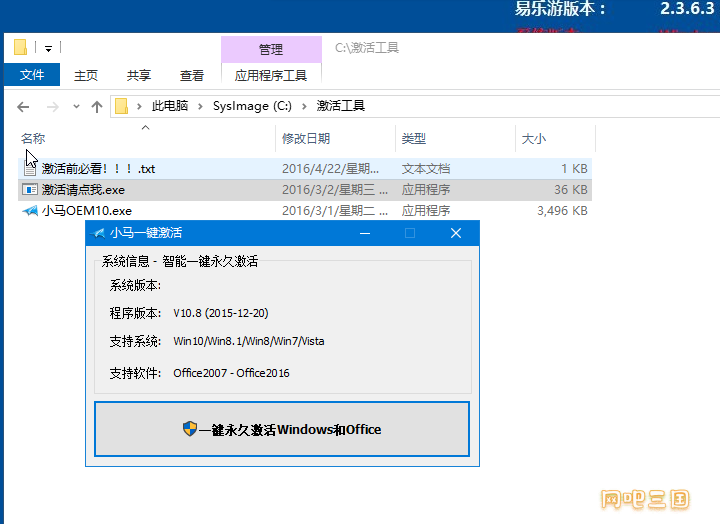Image resolution: width=720 pixels, height=524 pixels.
Task: Click the forward navigation arrow
Action: click(x=53, y=107)
